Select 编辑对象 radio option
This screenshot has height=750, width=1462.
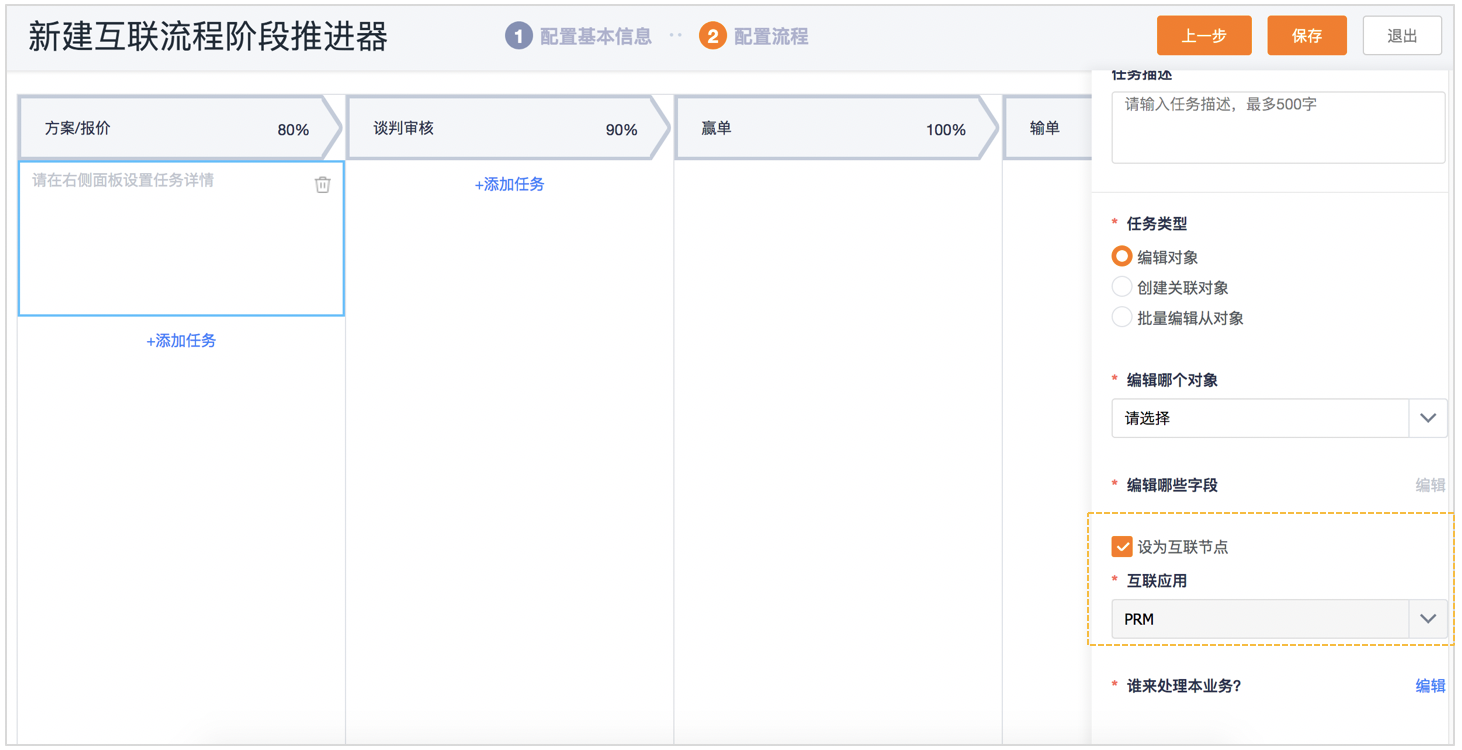tap(1122, 257)
